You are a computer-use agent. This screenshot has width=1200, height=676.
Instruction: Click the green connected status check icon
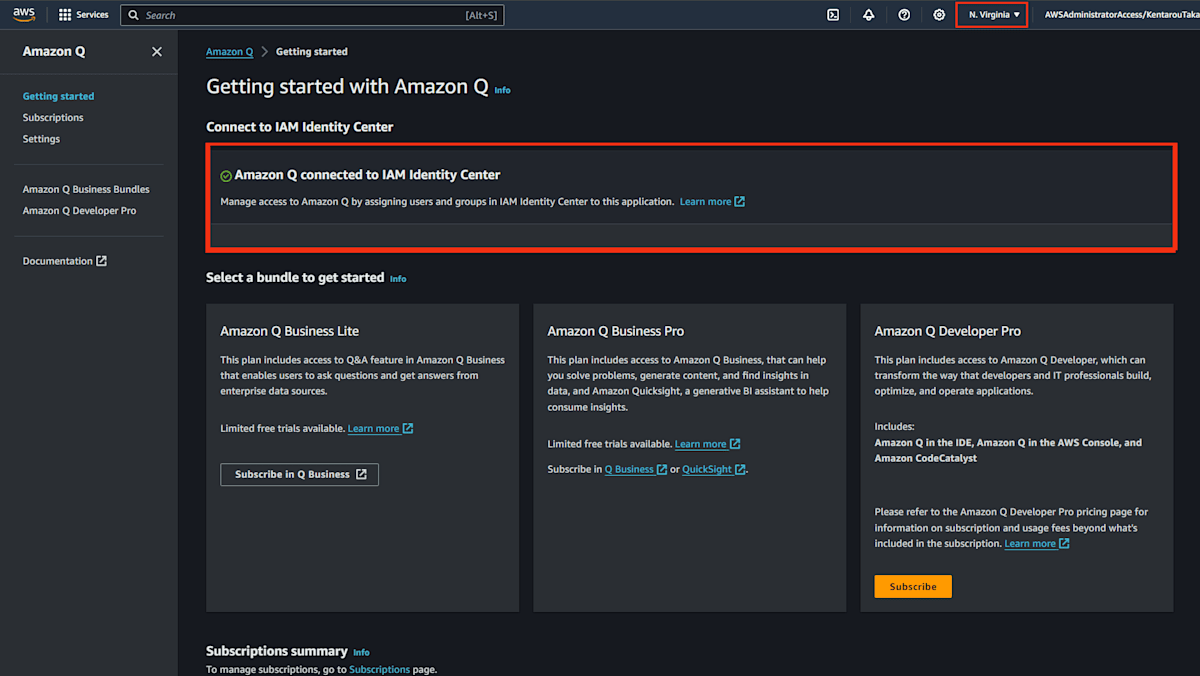coord(226,175)
